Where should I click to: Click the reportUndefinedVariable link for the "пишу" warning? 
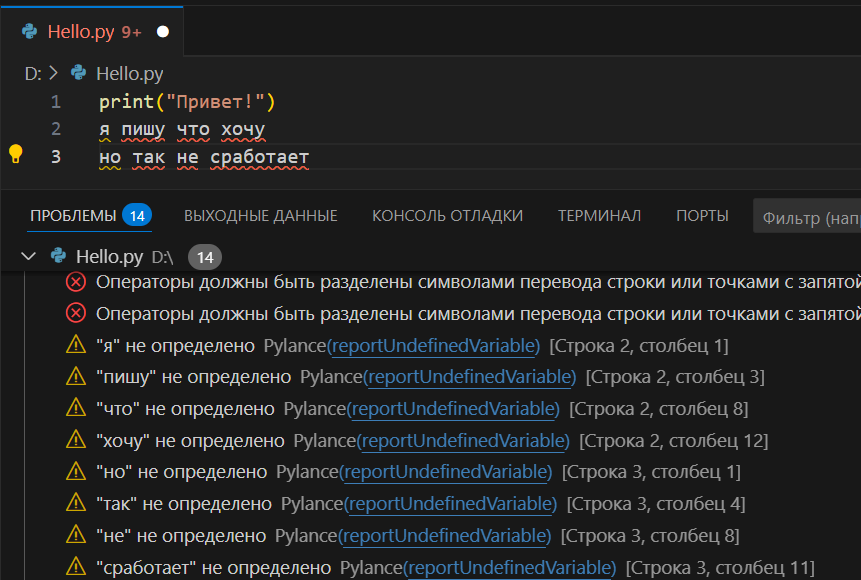pos(469,377)
